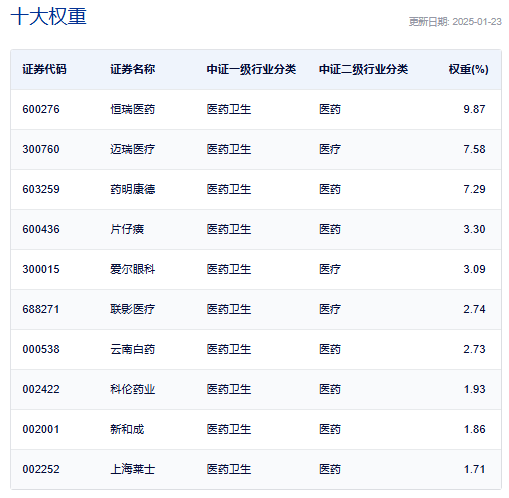Select the 云南白药 security name
This screenshot has height=498, width=509.
pos(133,349)
